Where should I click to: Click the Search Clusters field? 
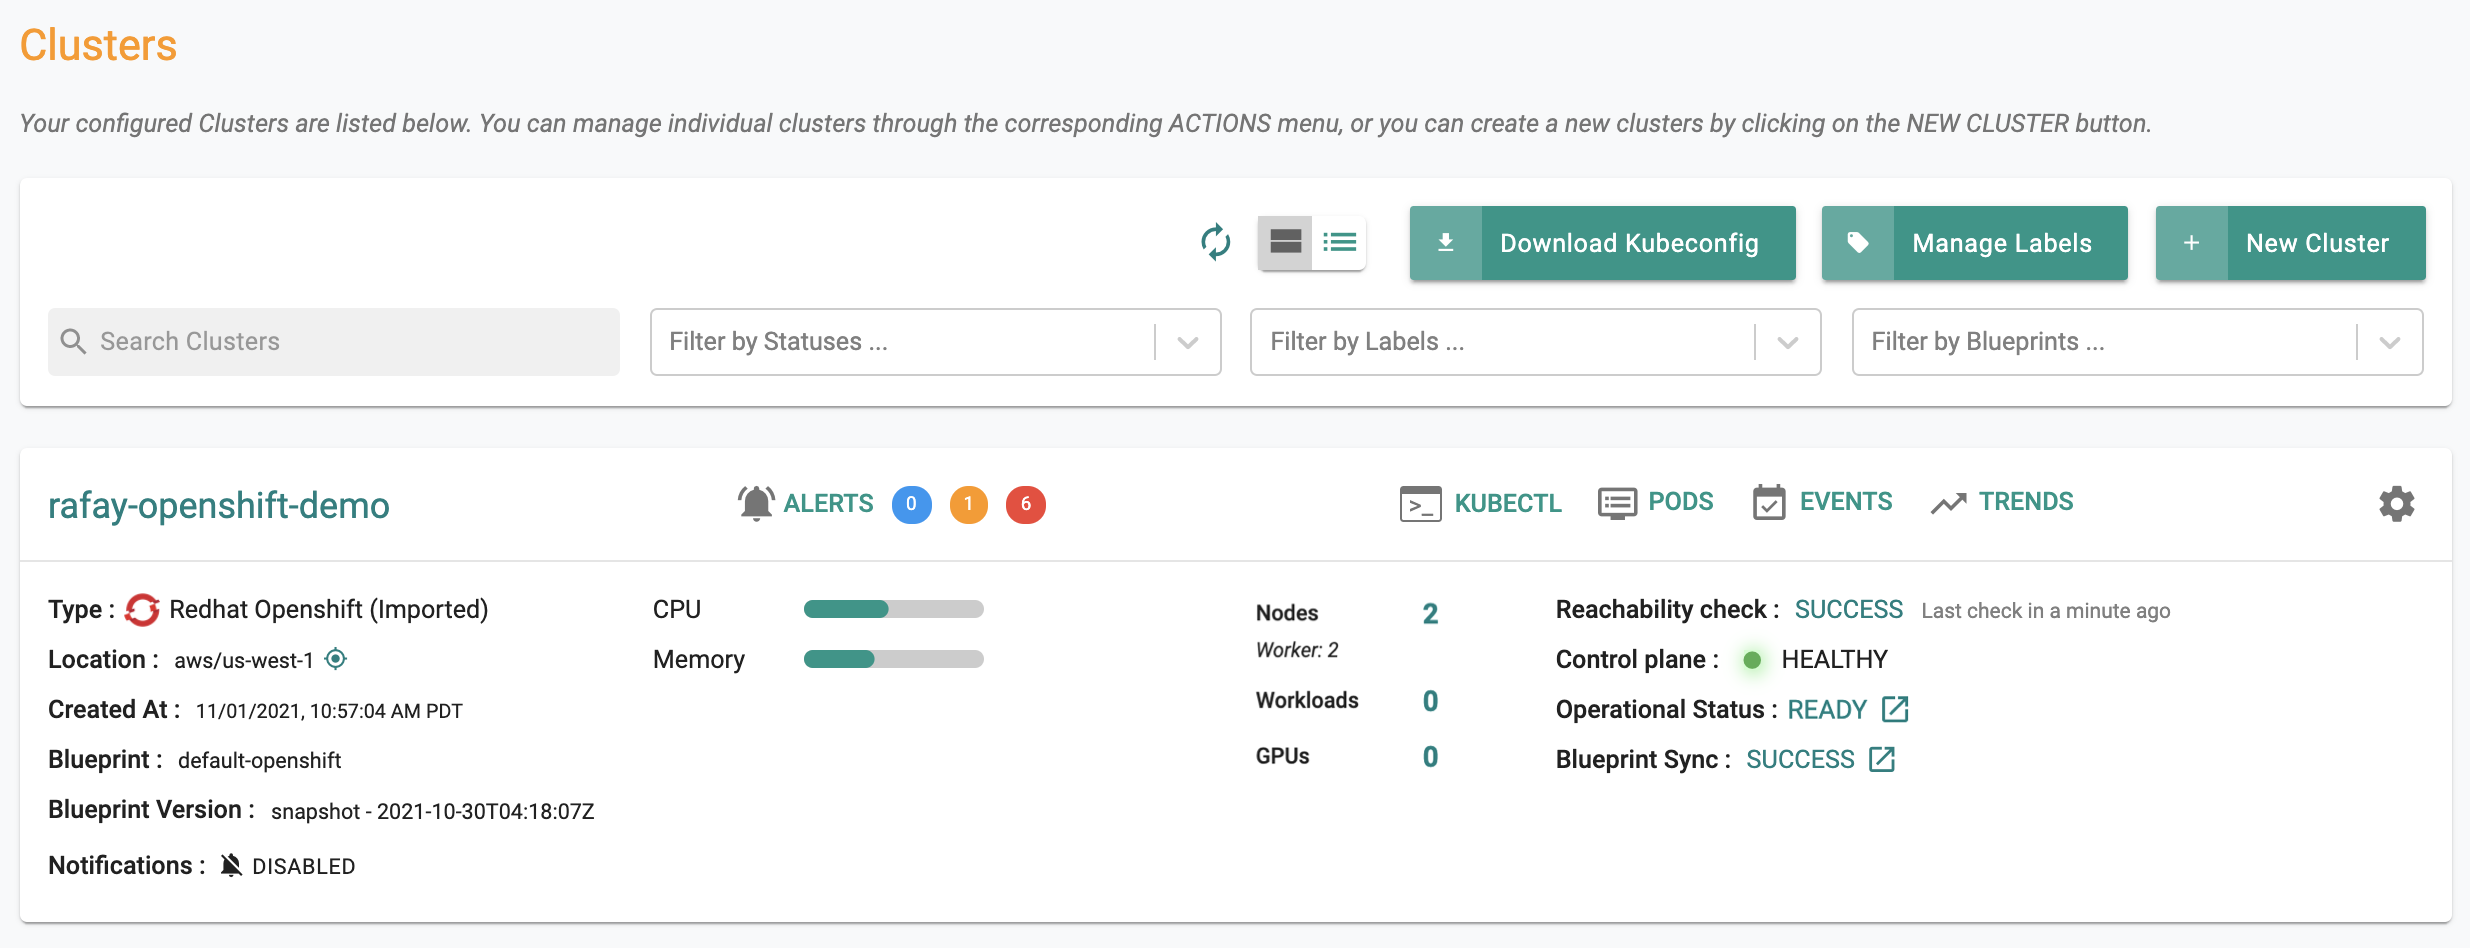(x=334, y=342)
